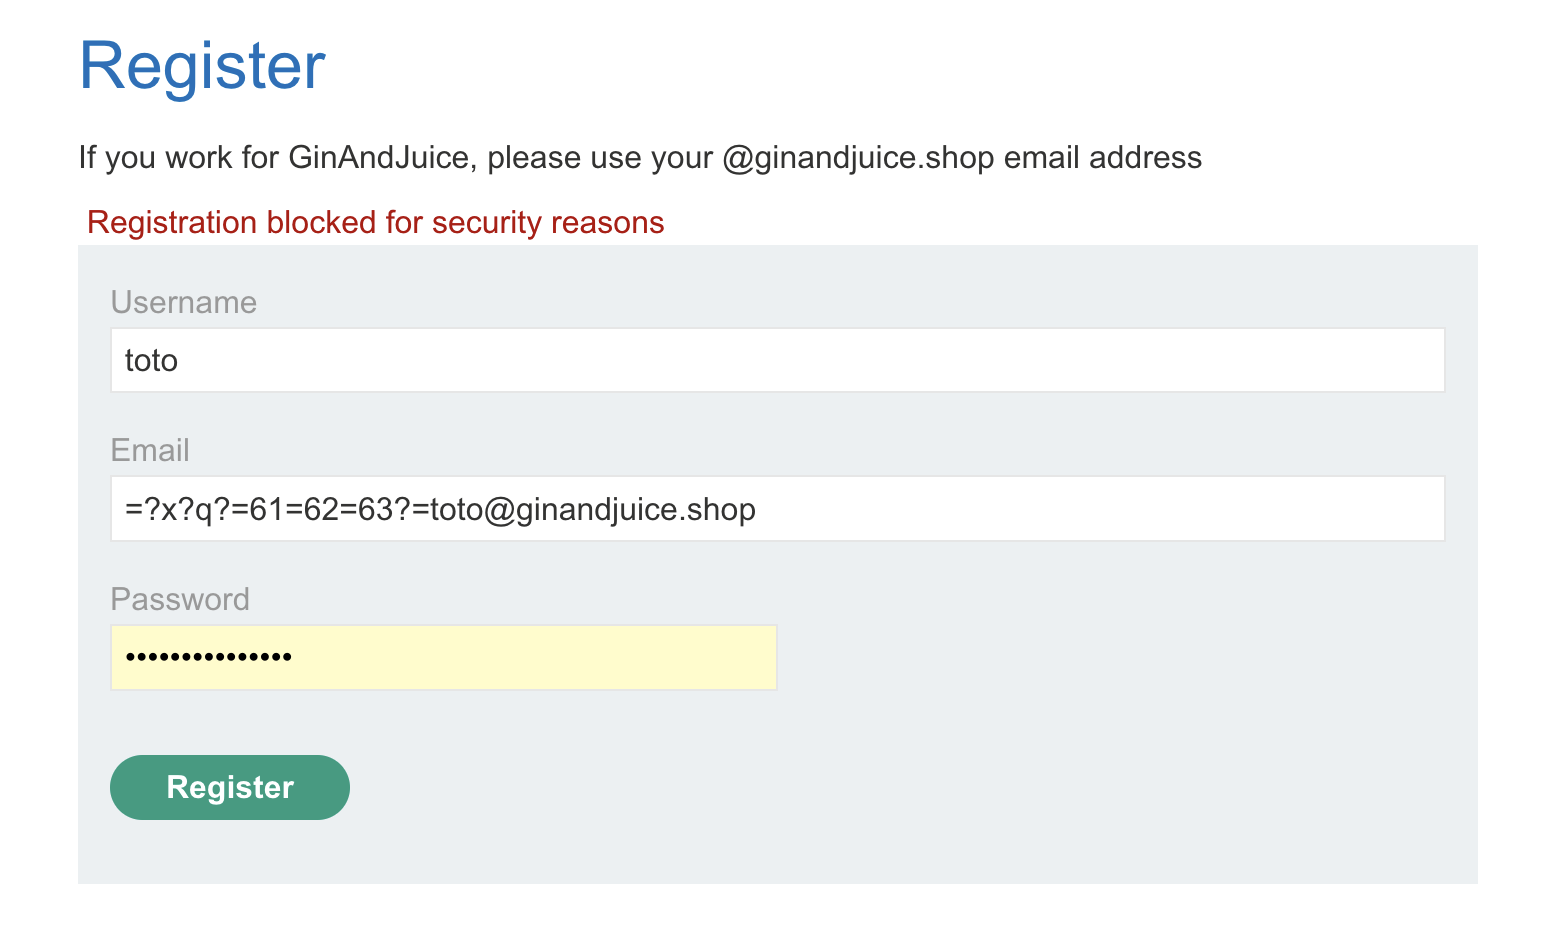Click the start of the Email field value

coord(128,508)
